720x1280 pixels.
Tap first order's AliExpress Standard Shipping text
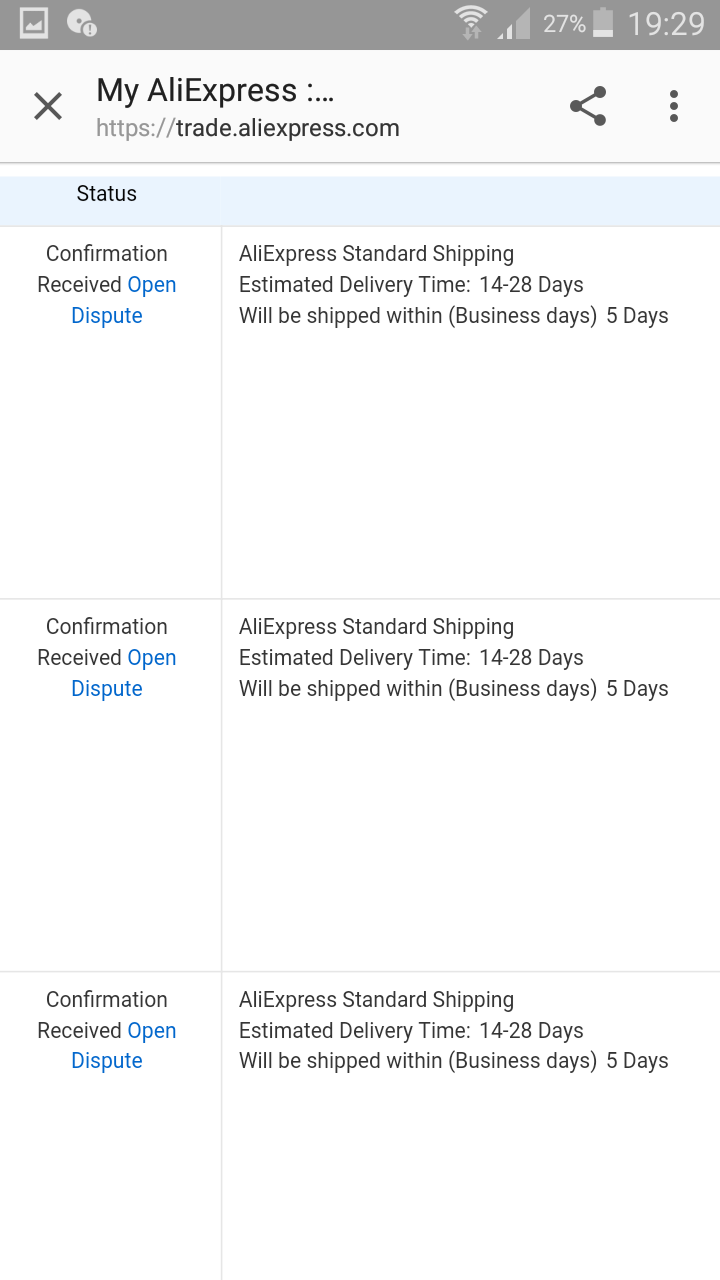[x=376, y=254]
